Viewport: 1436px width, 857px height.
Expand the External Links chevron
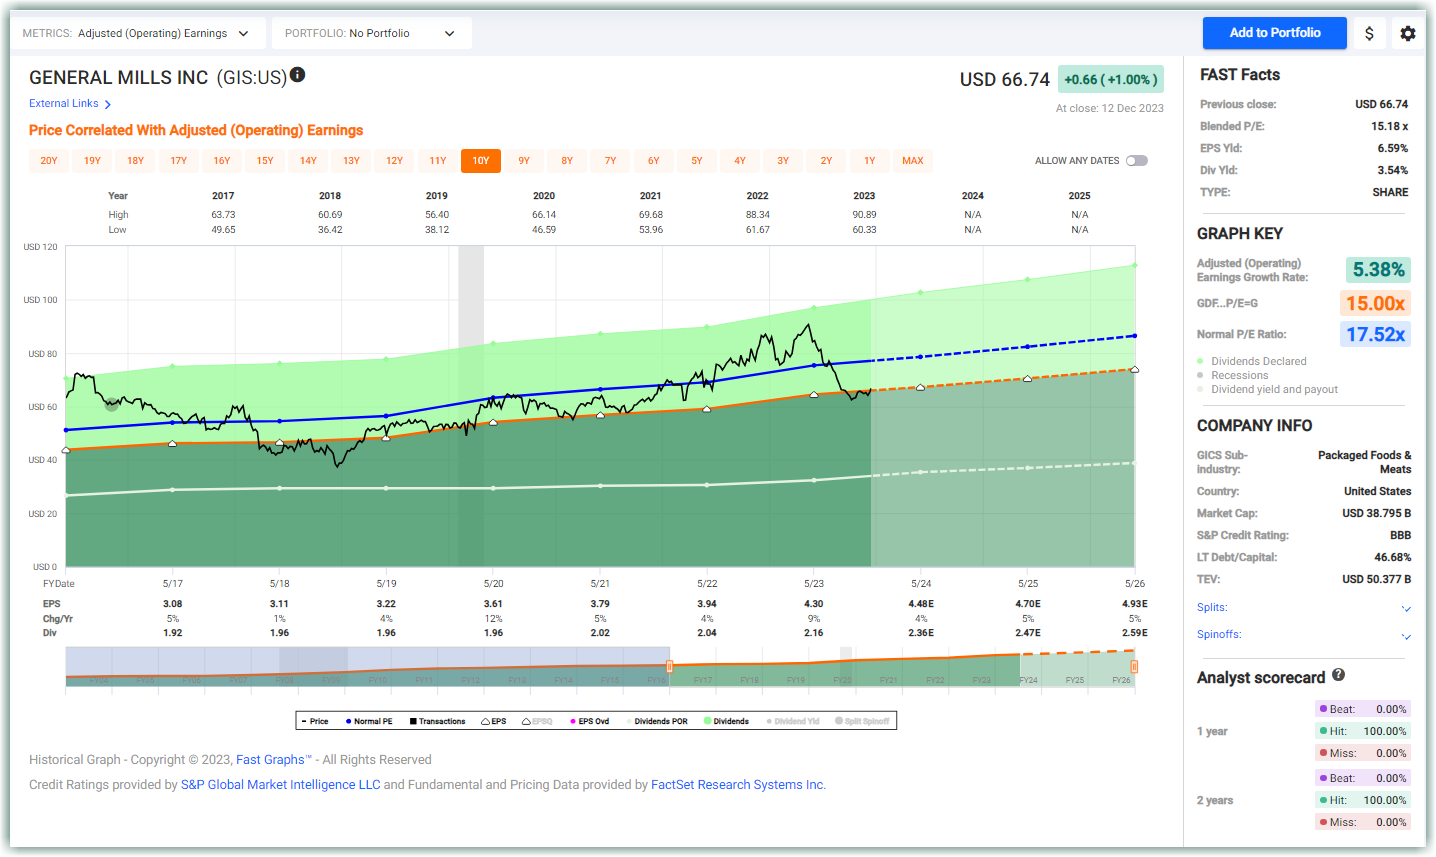click(107, 103)
